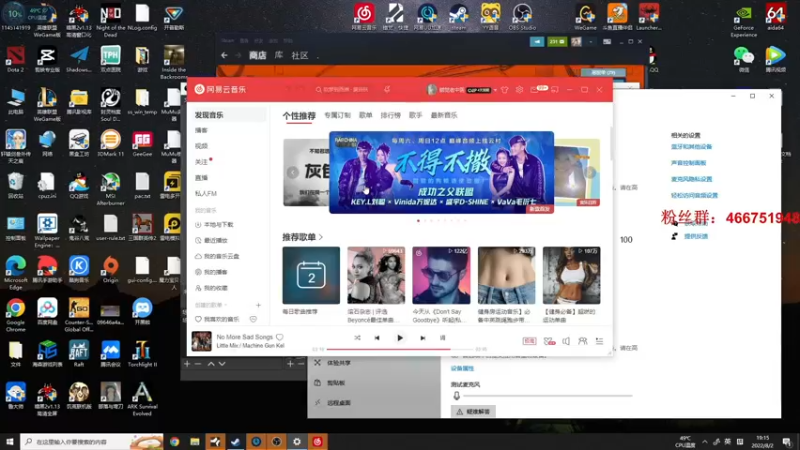Image resolution: width=800 pixels, height=450 pixels.
Task: Click 疑难解答 button in Settings window
Action: [473, 411]
